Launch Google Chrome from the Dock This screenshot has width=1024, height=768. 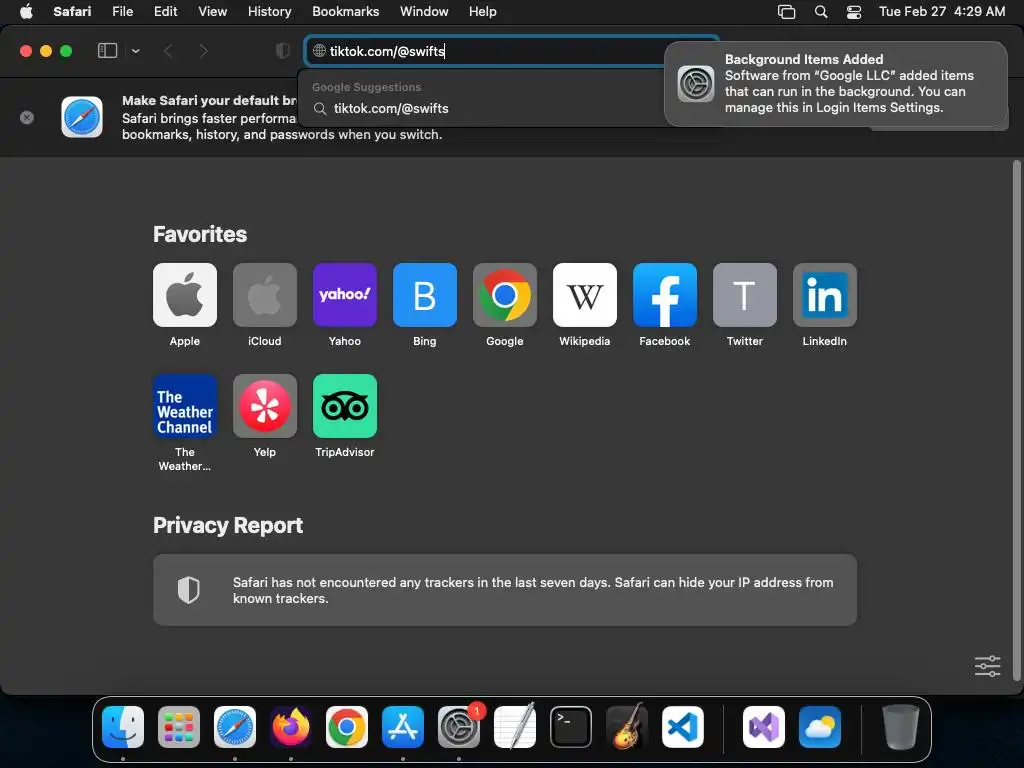click(347, 727)
